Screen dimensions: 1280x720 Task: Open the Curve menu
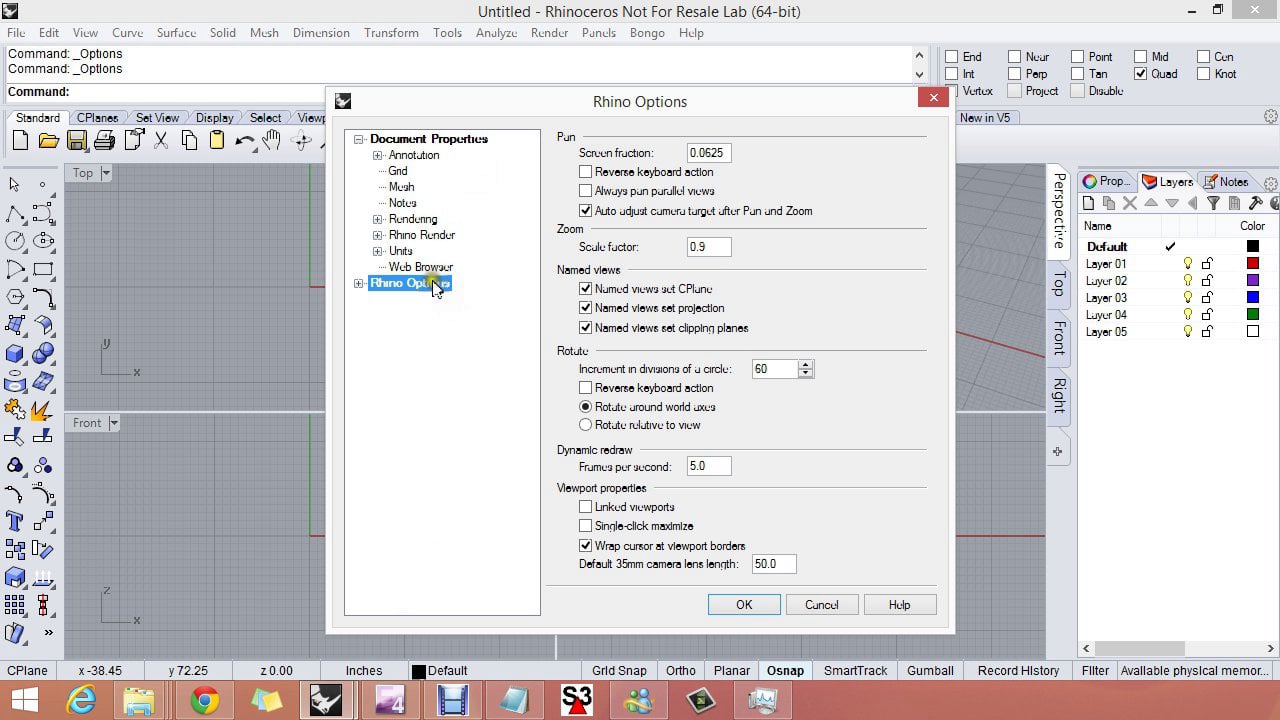point(127,33)
